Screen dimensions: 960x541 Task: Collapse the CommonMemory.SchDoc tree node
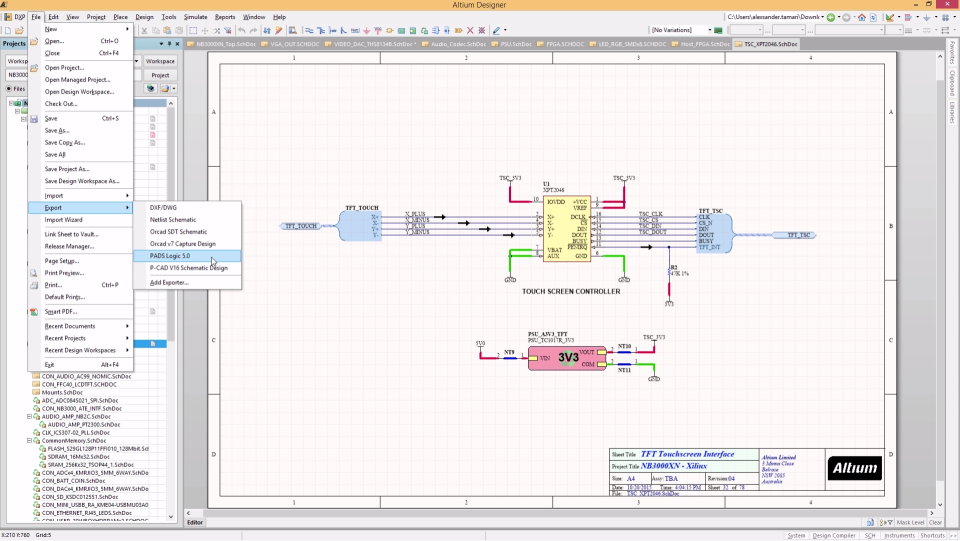coord(29,440)
